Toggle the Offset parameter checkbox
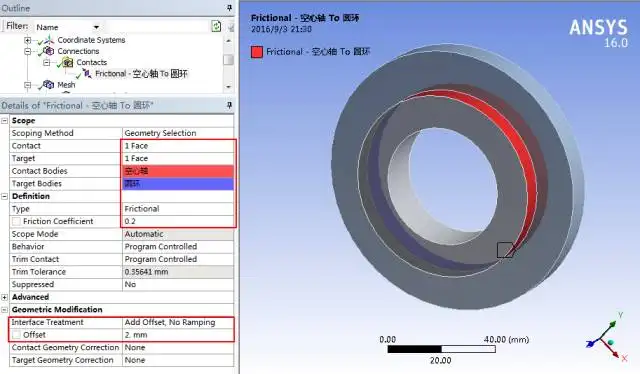The image size is (640, 374). tap(16, 335)
